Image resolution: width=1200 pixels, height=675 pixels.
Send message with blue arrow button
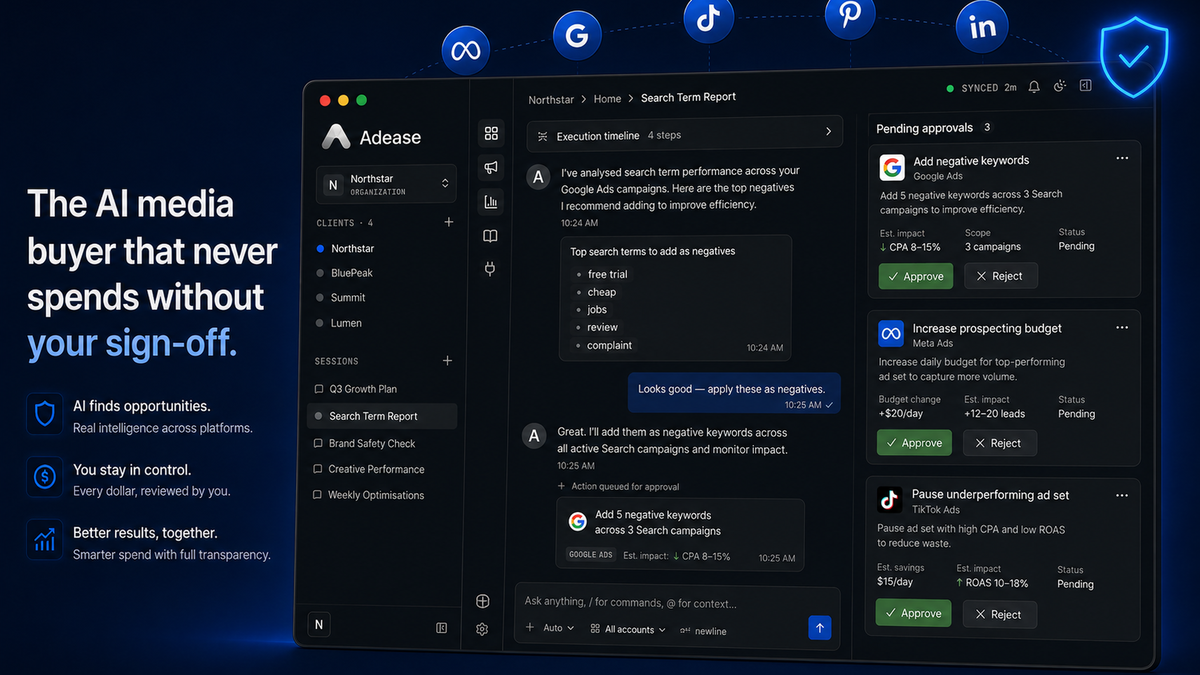click(x=820, y=627)
